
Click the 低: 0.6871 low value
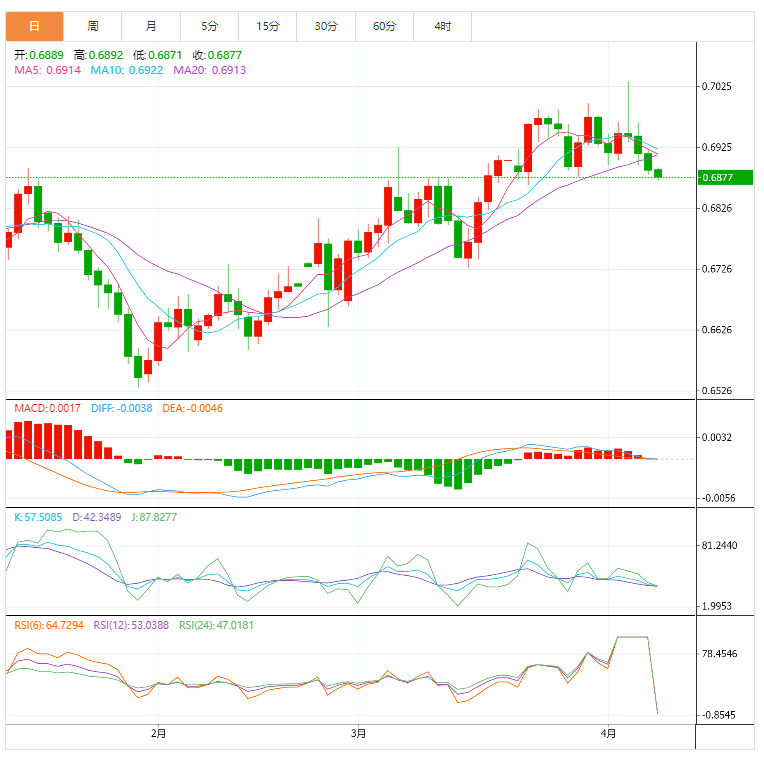pyautogui.click(x=158, y=55)
